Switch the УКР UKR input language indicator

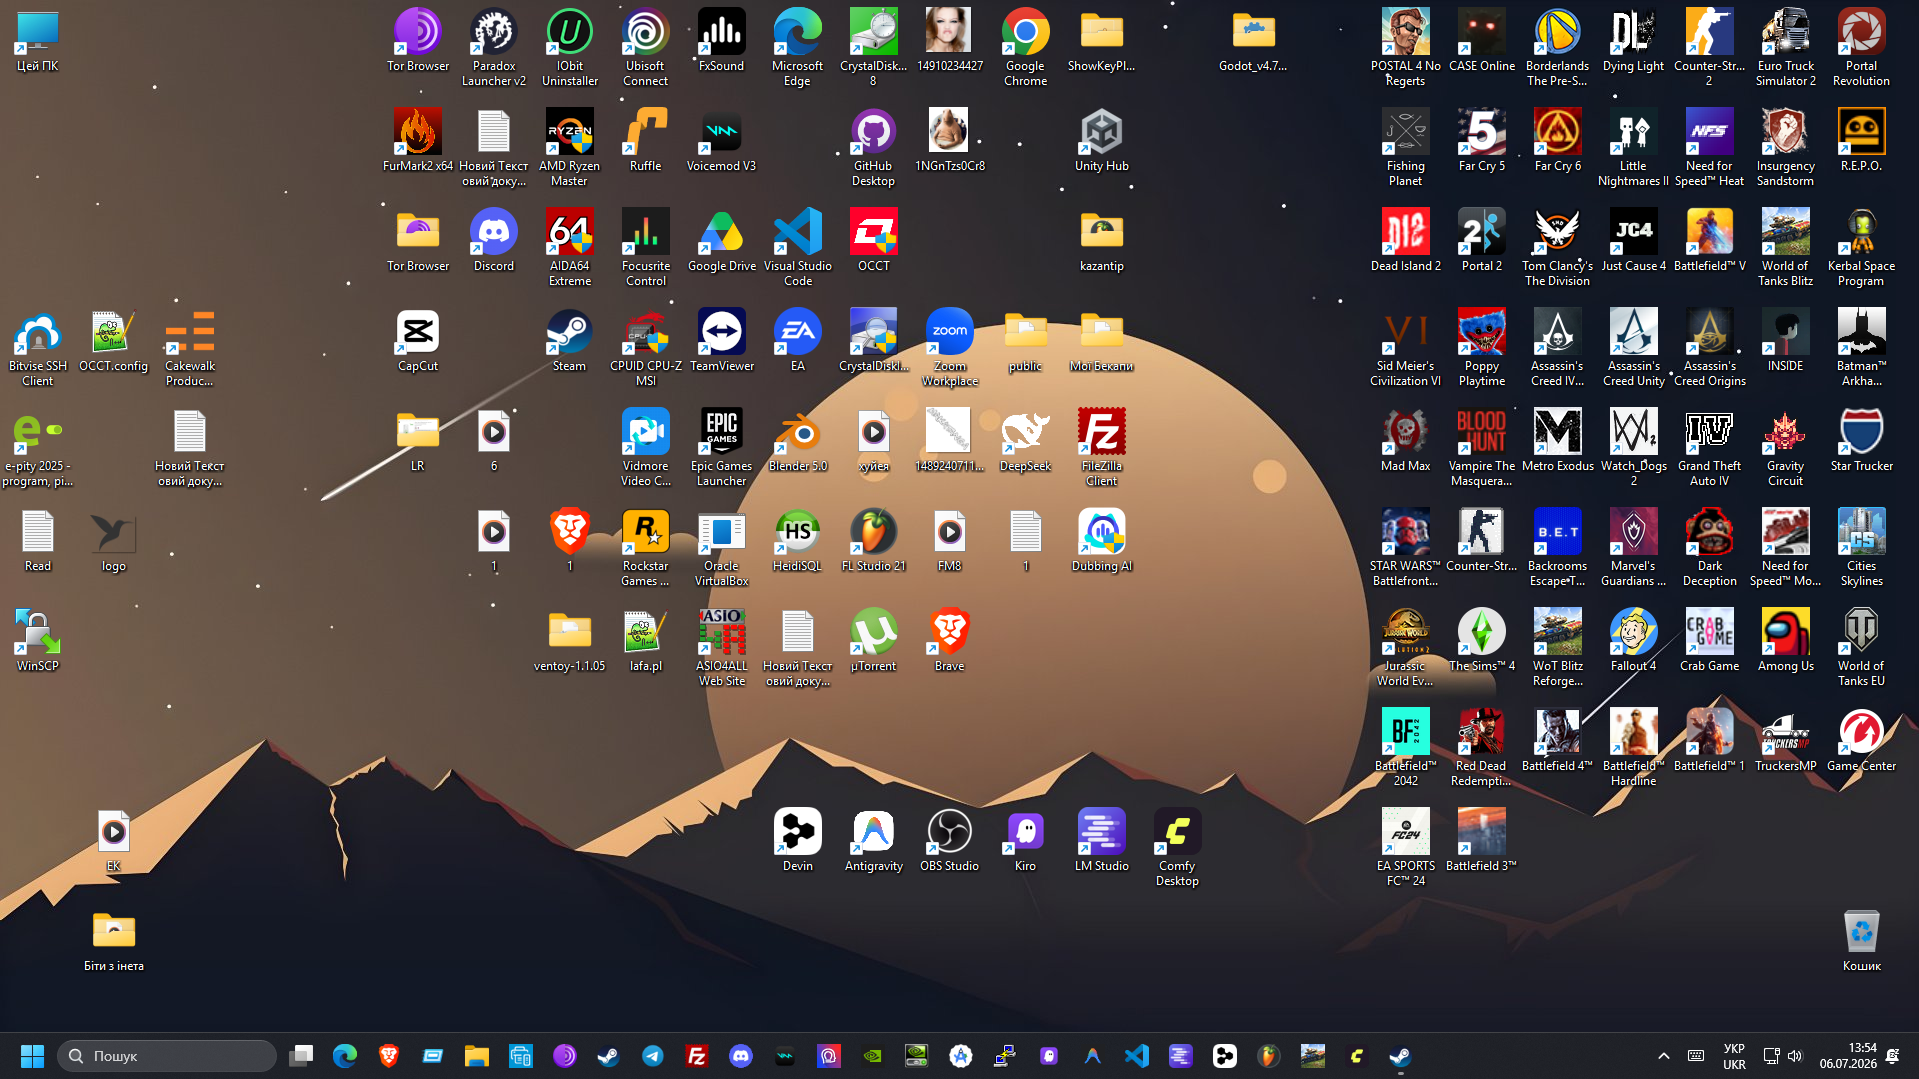coord(1734,1056)
